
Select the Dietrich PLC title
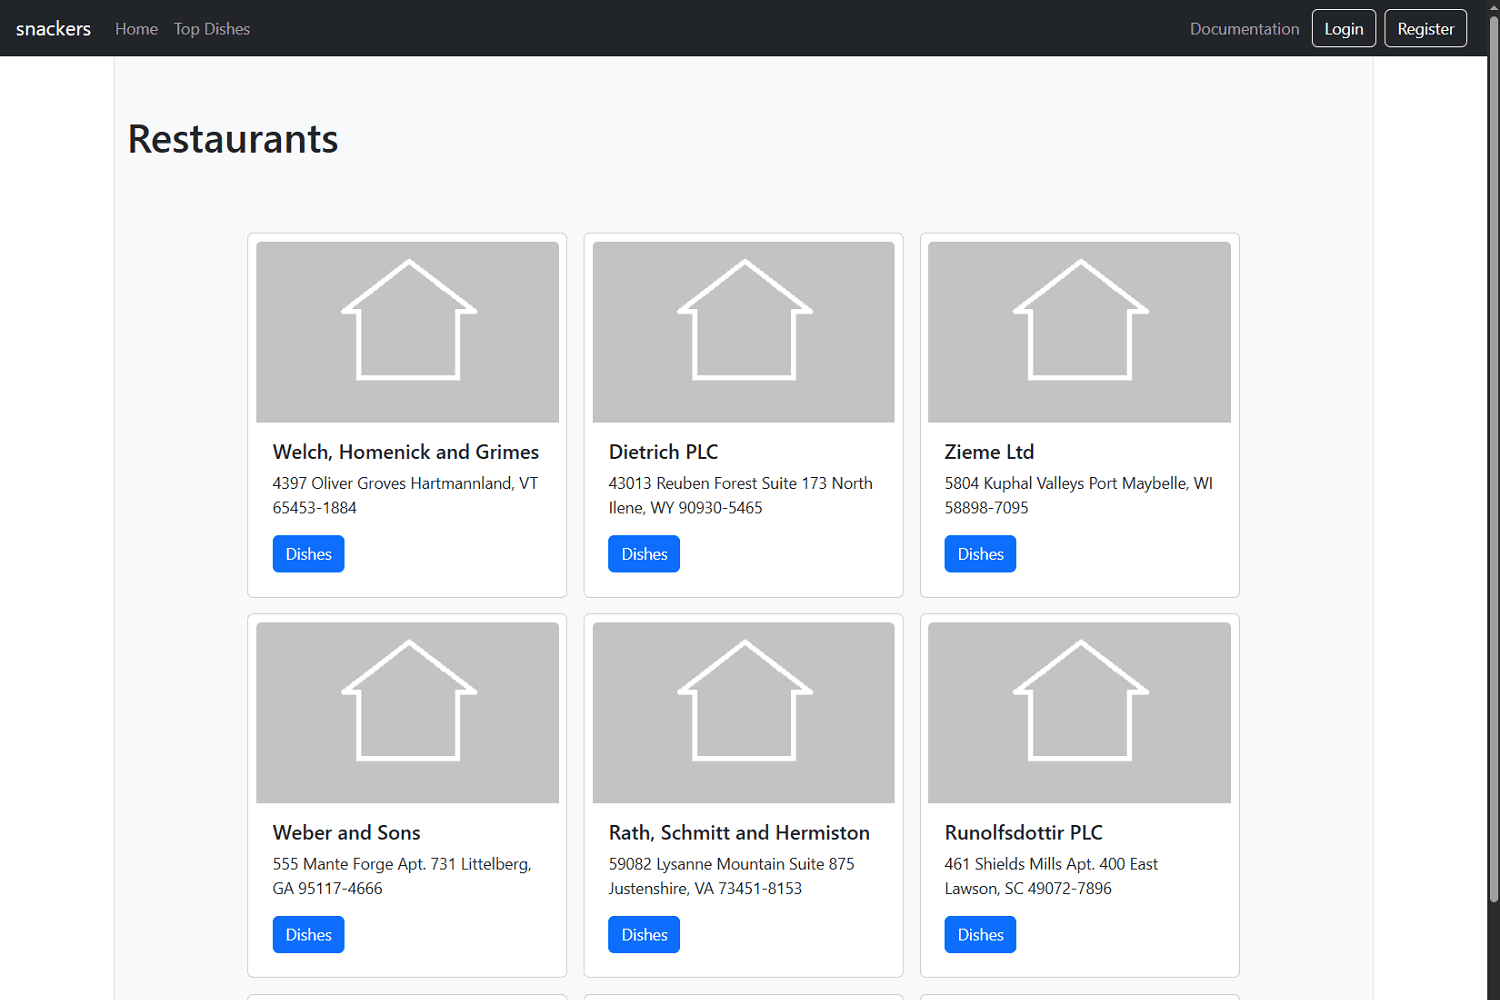(663, 452)
